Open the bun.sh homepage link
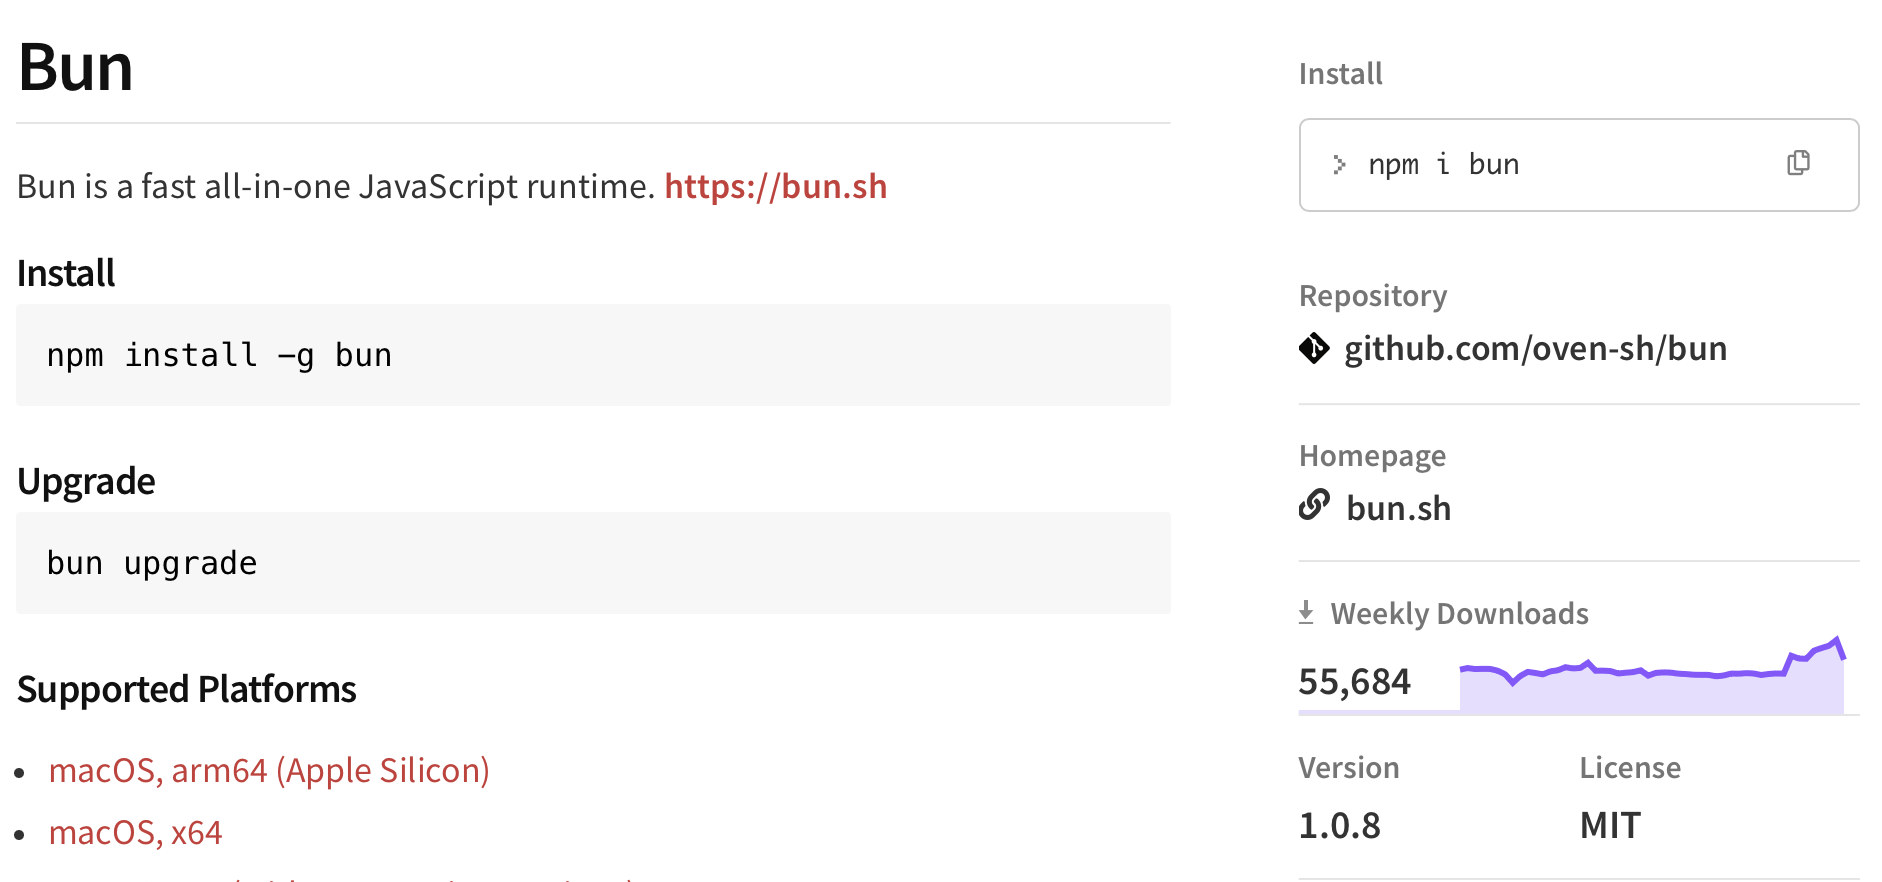This screenshot has width=1882, height=882. (x=1398, y=507)
